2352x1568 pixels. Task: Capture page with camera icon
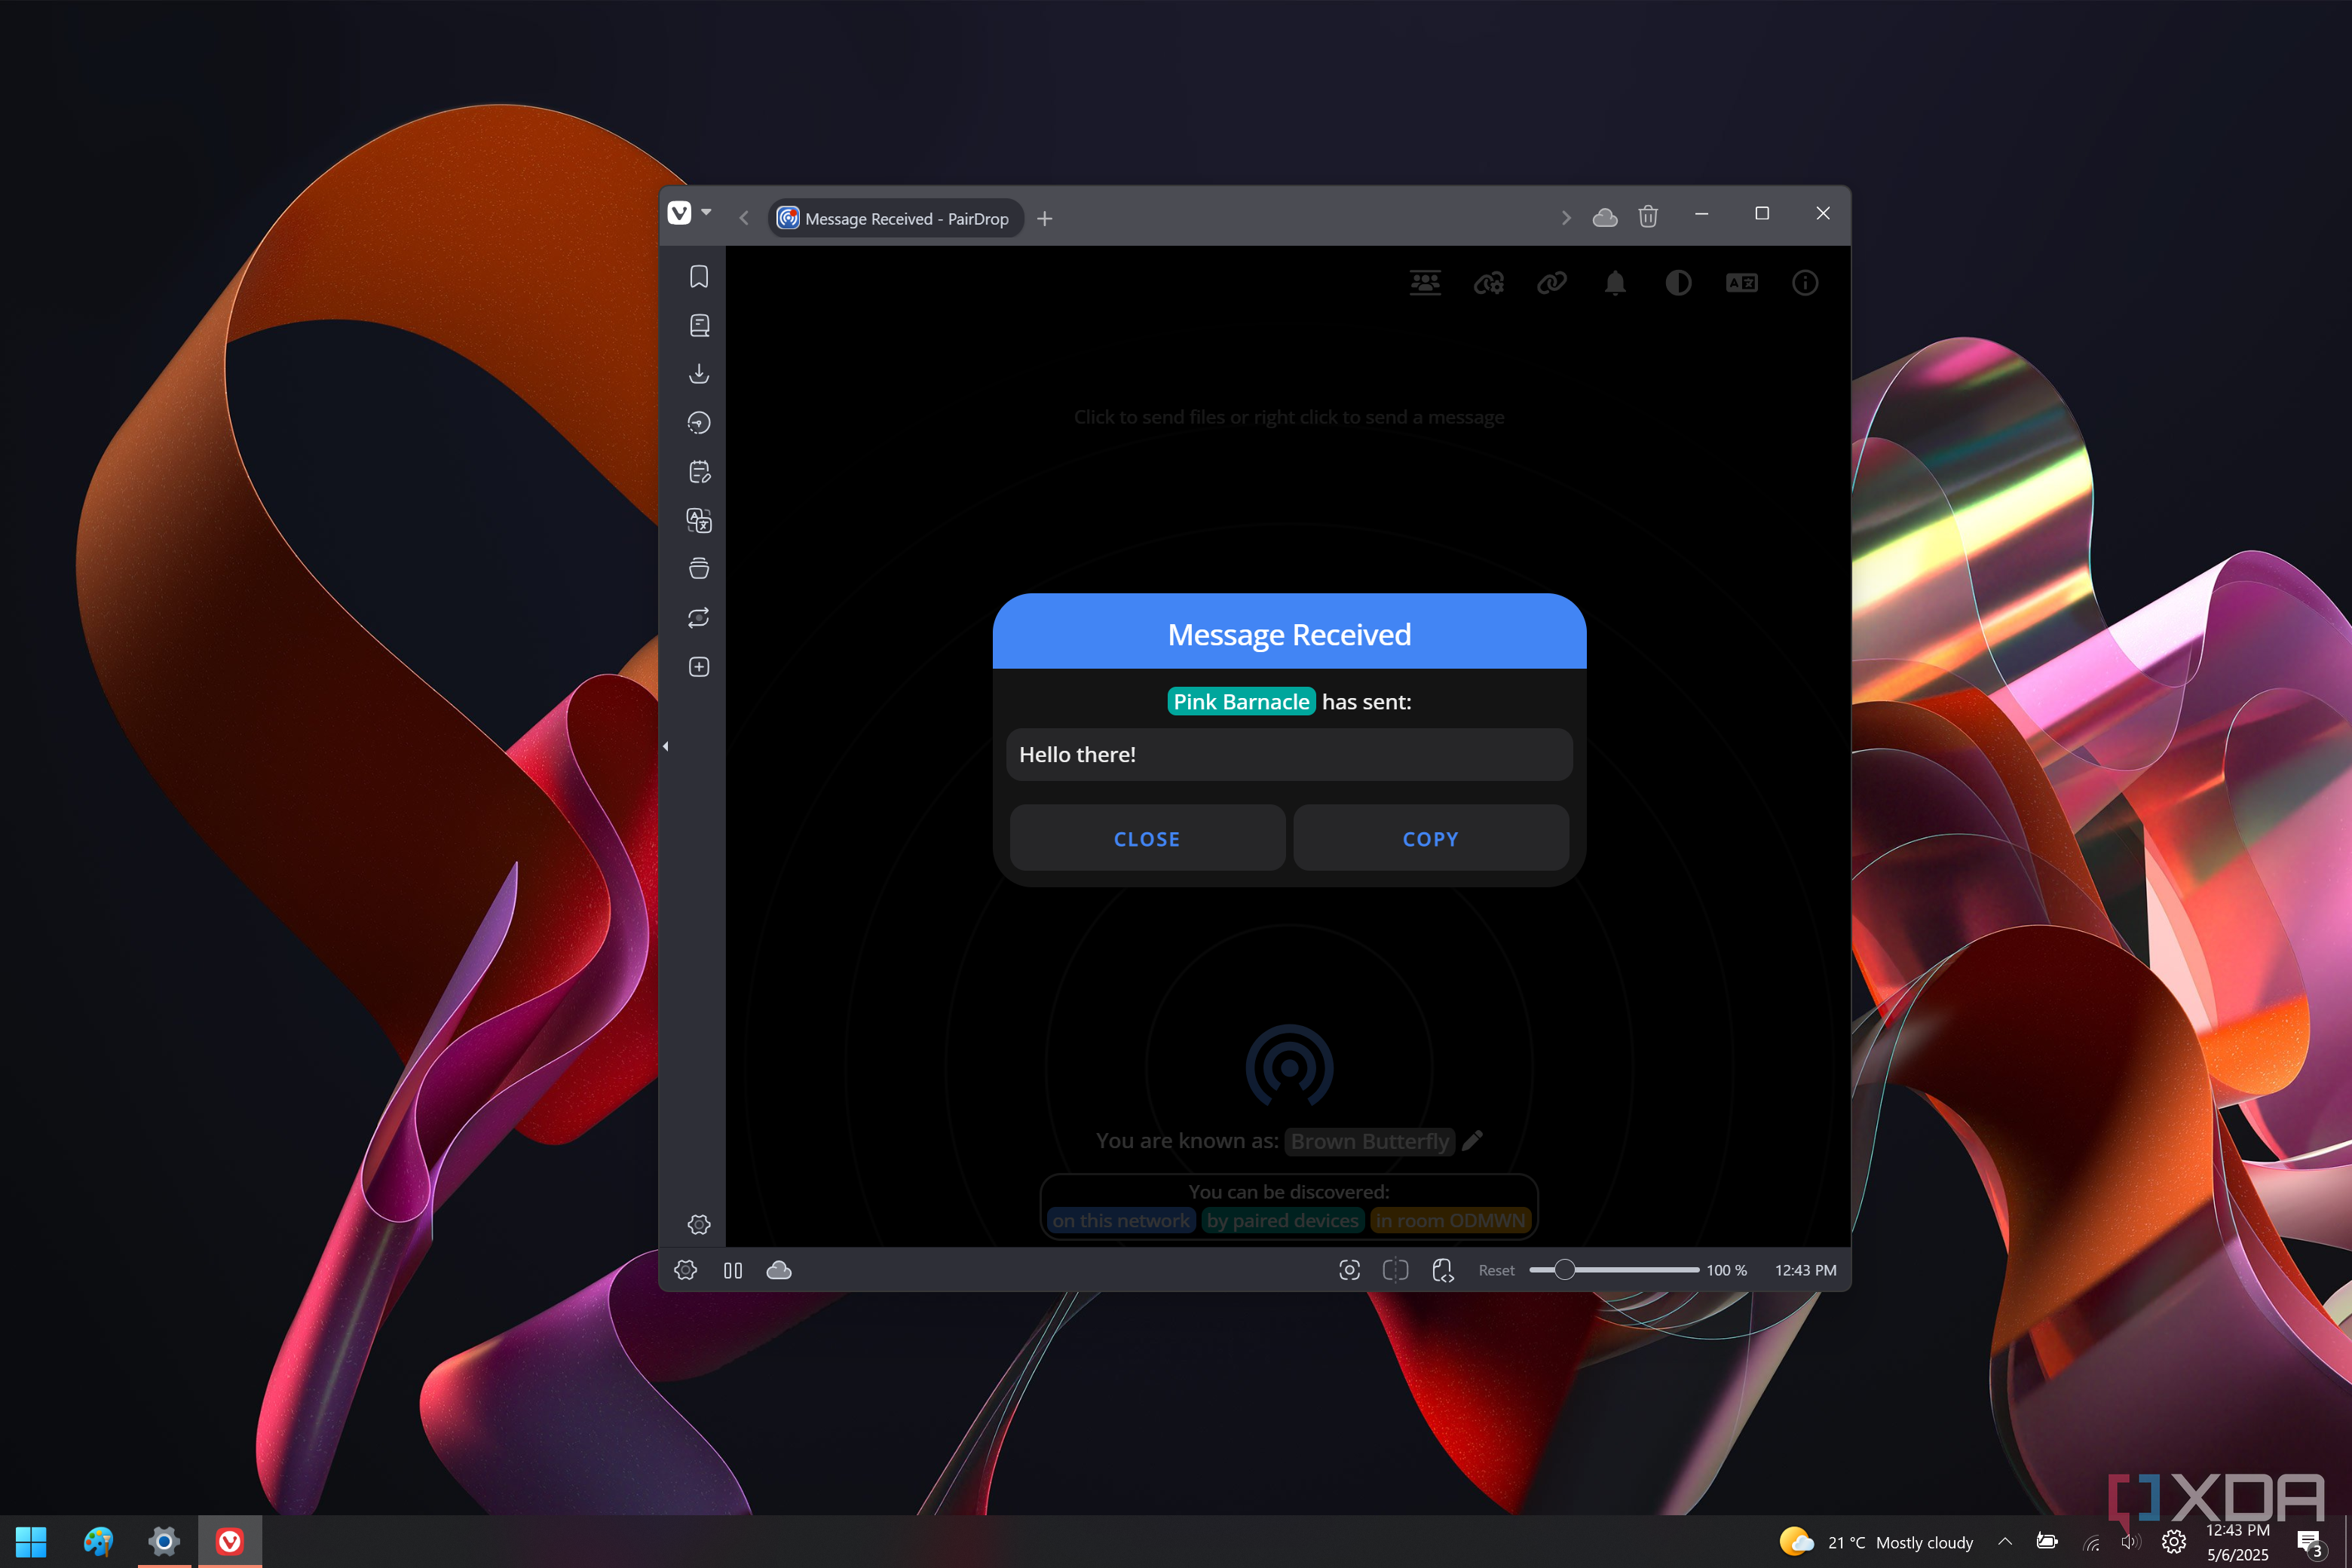pyautogui.click(x=1349, y=1270)
